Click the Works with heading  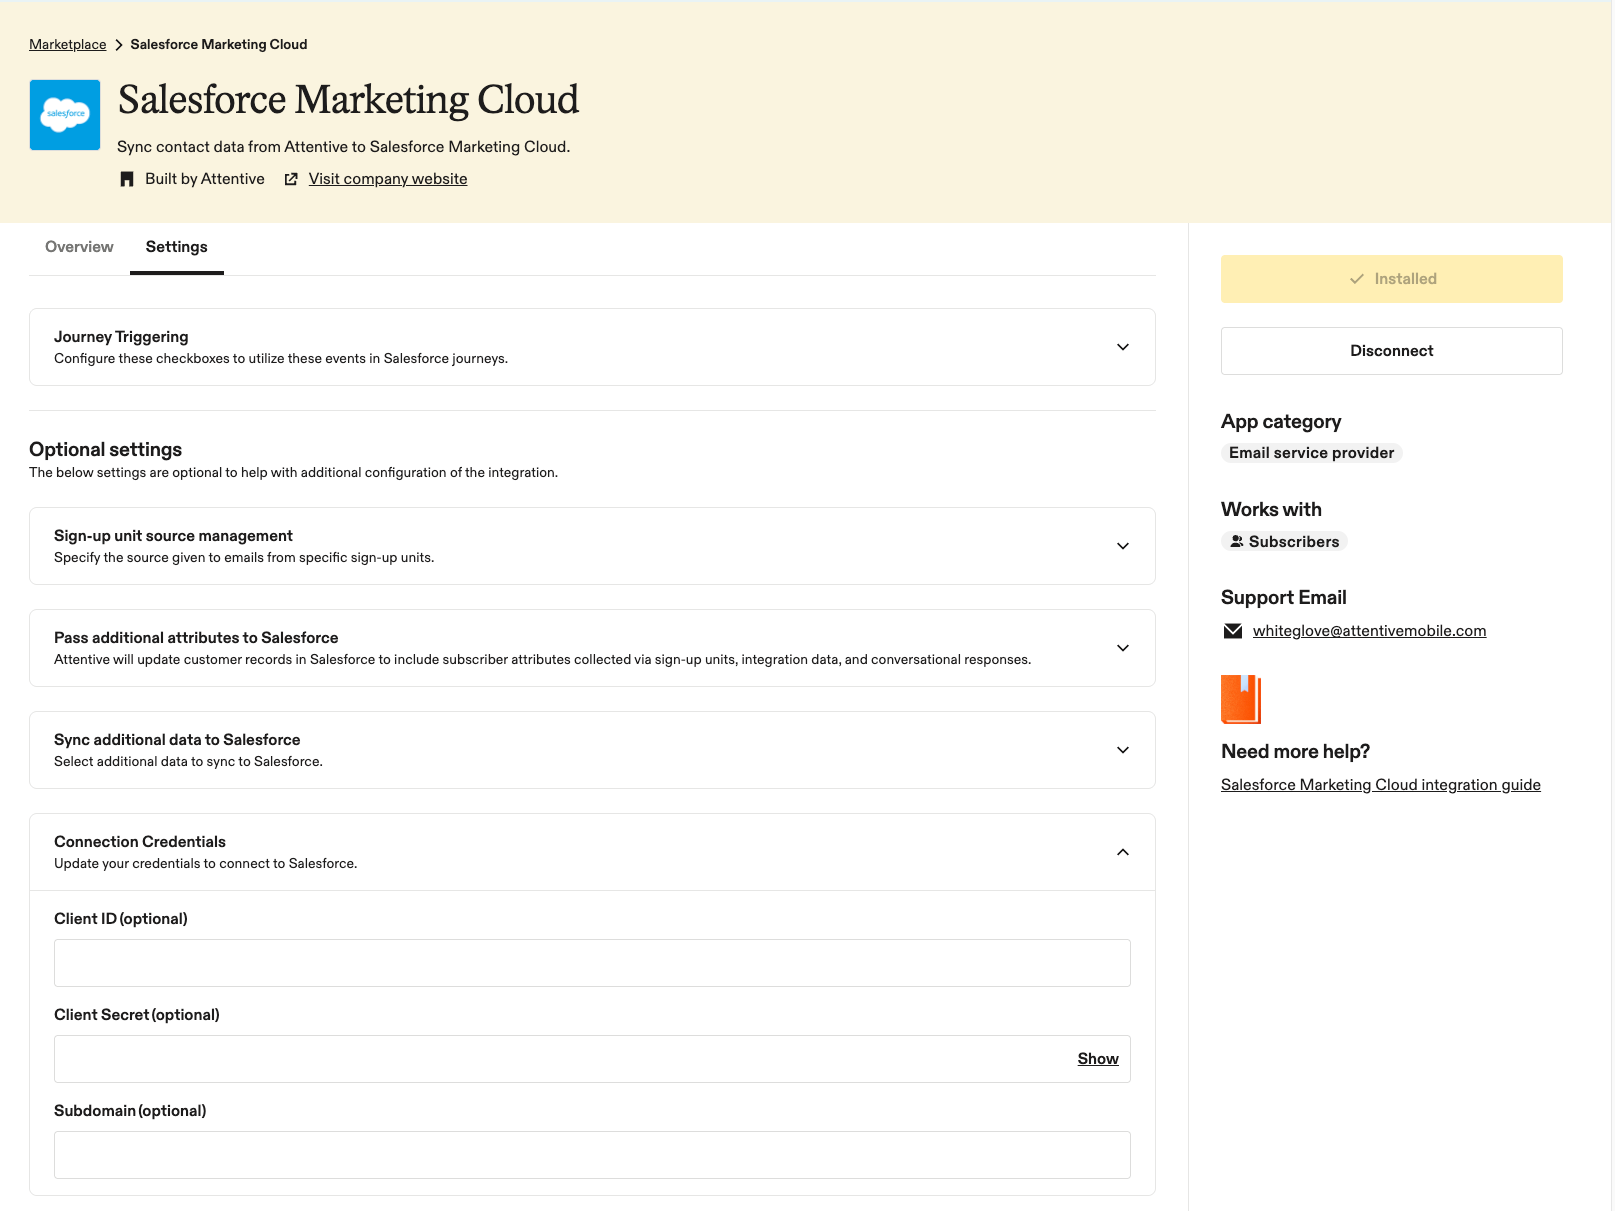pos(1271,510)
